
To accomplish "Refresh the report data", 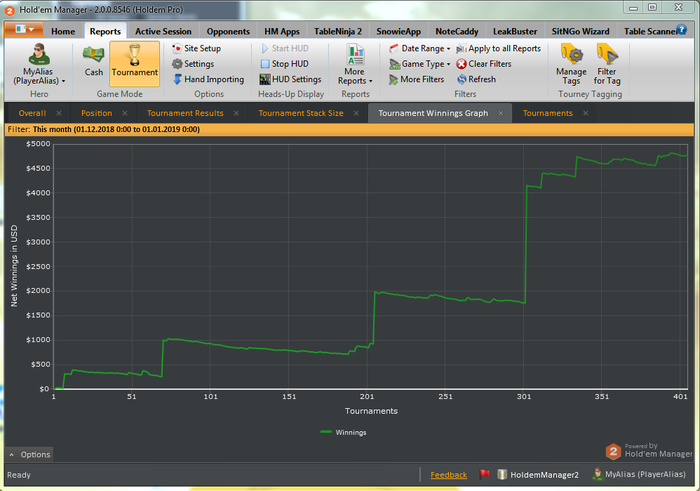I will 476,79.
